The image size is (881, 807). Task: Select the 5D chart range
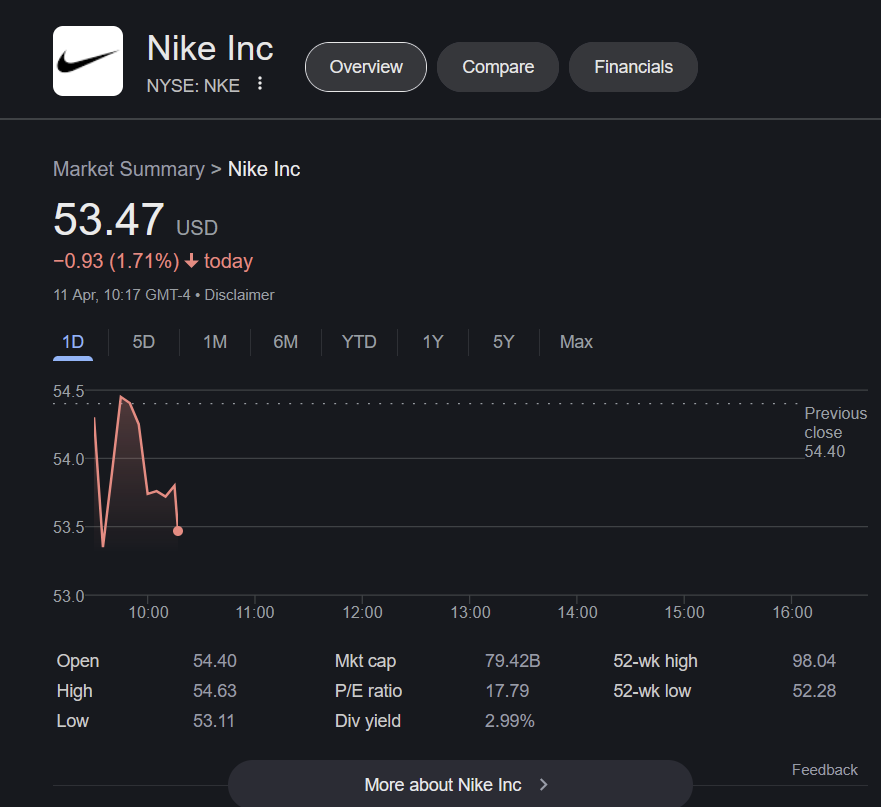point(143,342)
